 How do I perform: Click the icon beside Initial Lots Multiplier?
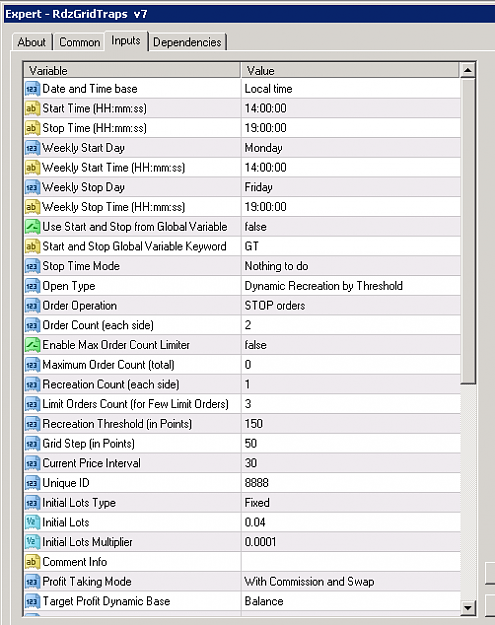(32, 542)
